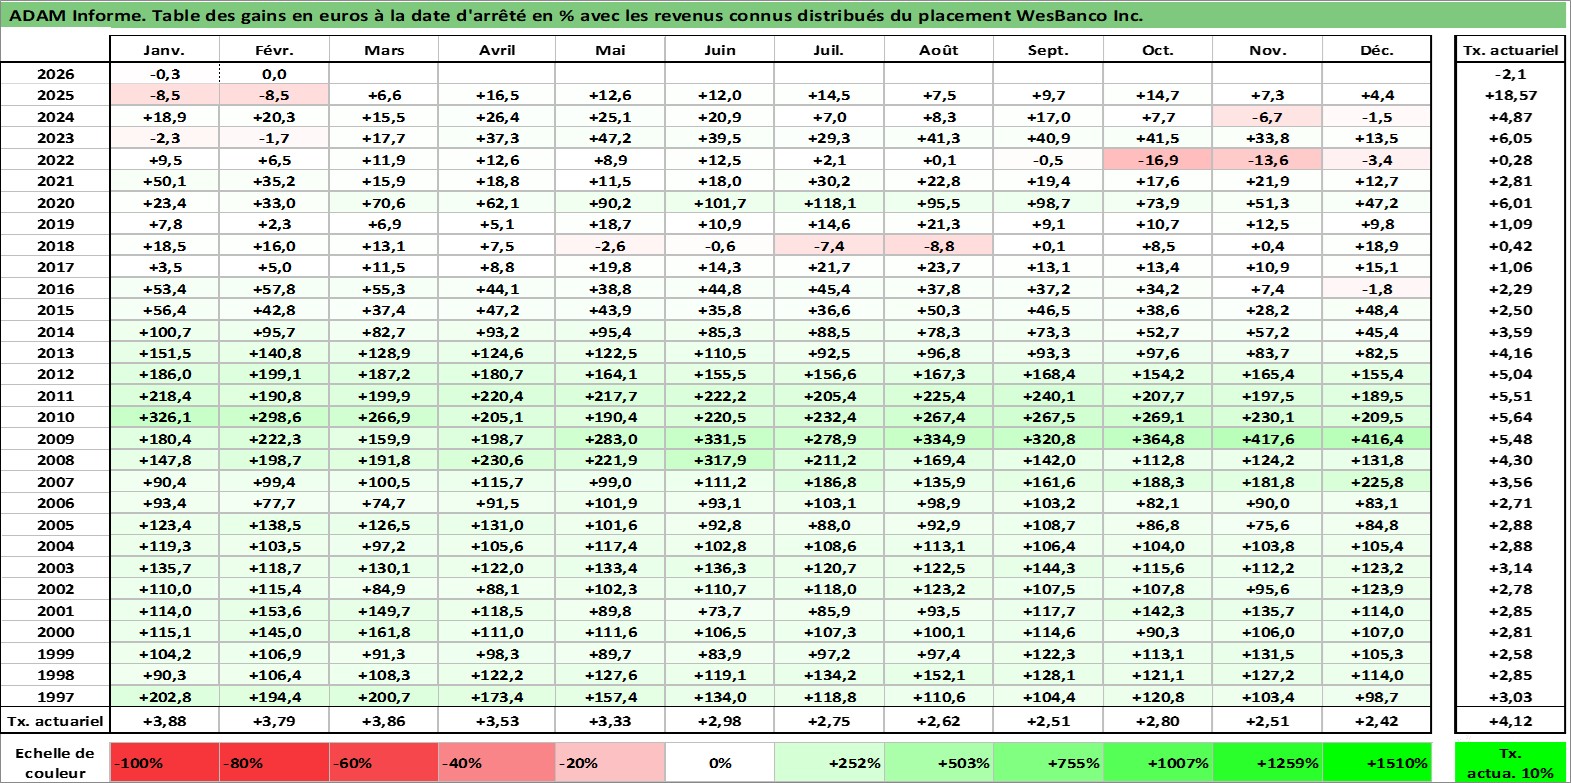Select the Janv. column header

164,50
